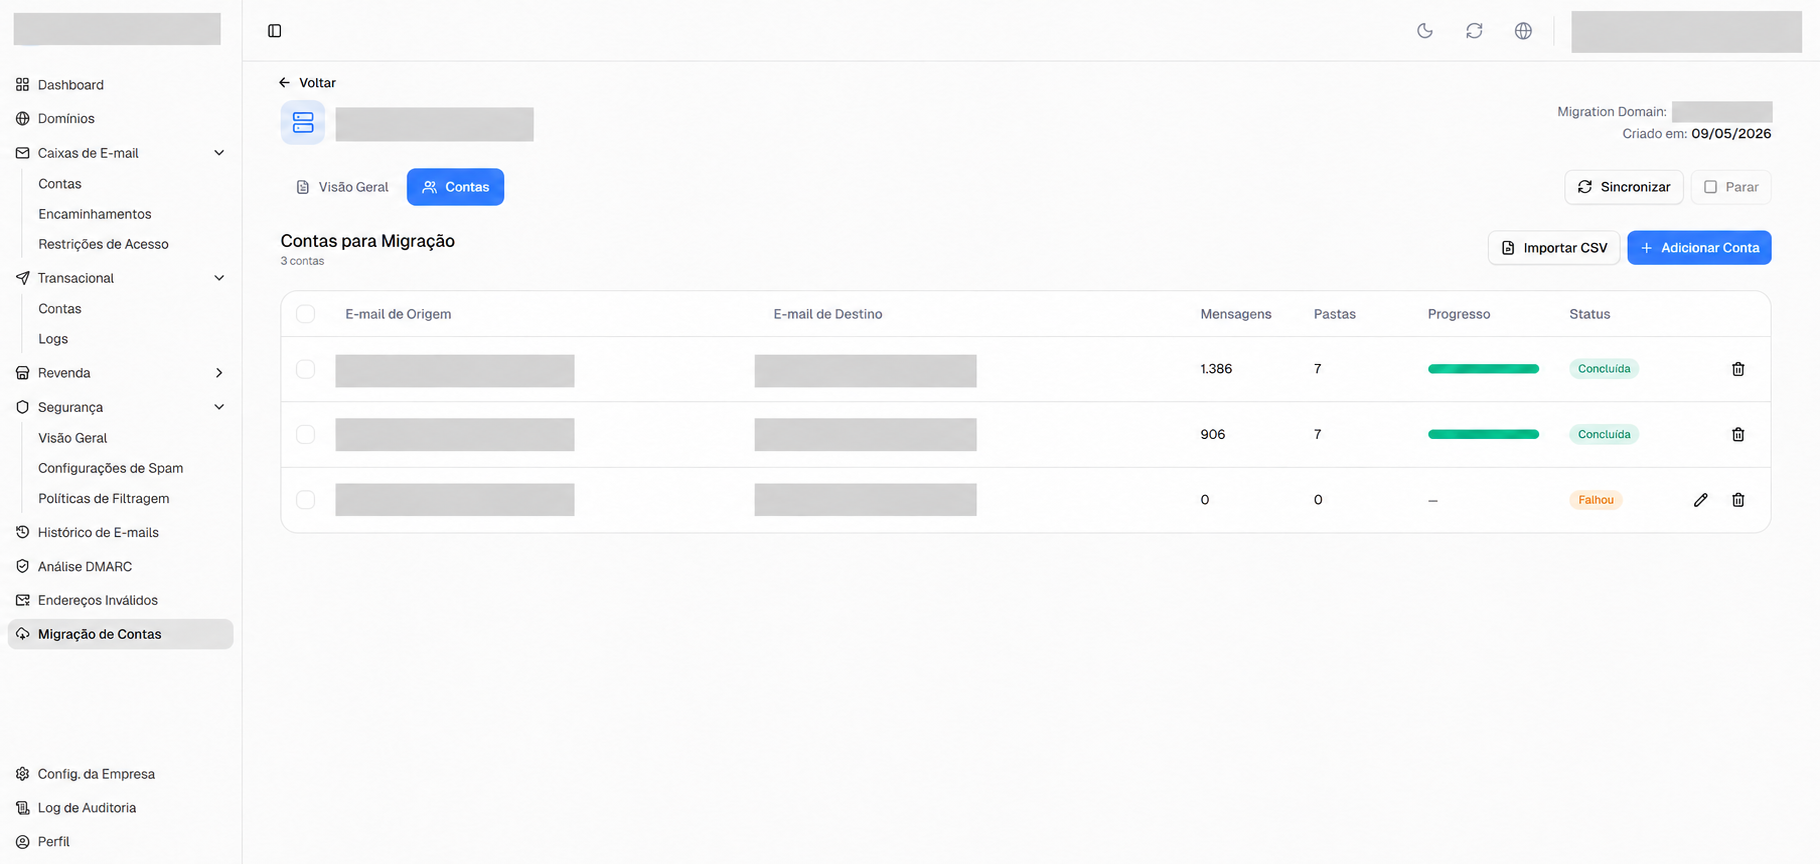
Task: Delete the account with 1.386 messages
Action: tap(1738, 369)
